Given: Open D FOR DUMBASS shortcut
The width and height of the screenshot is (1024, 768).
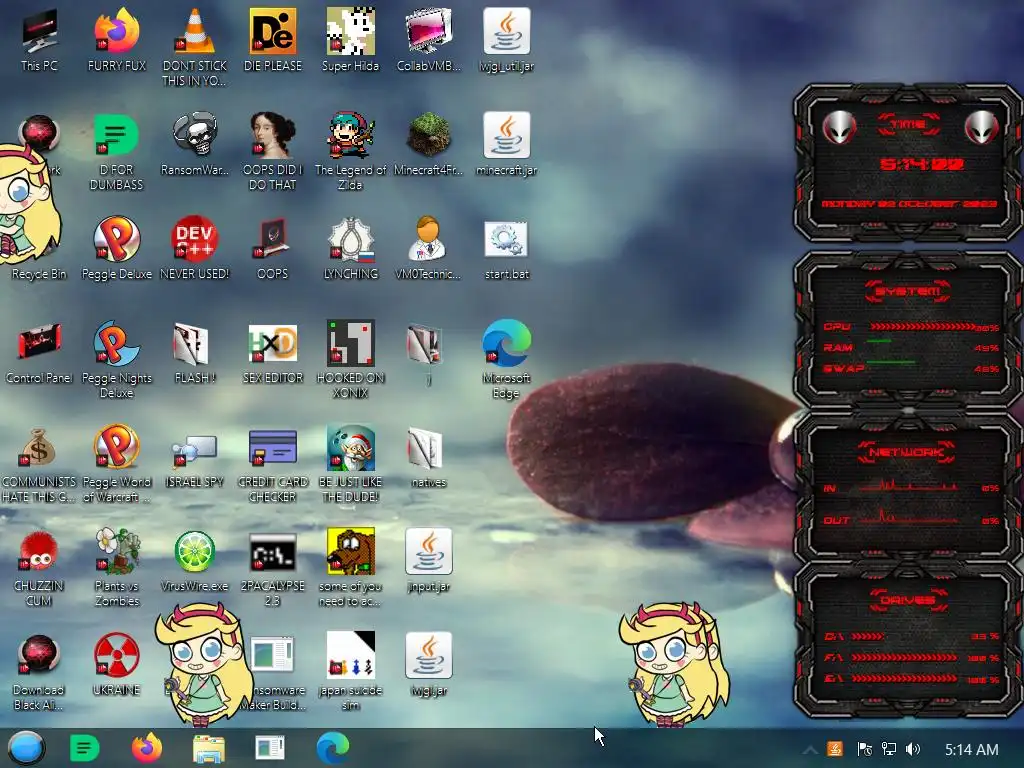Looking at the screenshot, I should (x=116, y=152).
